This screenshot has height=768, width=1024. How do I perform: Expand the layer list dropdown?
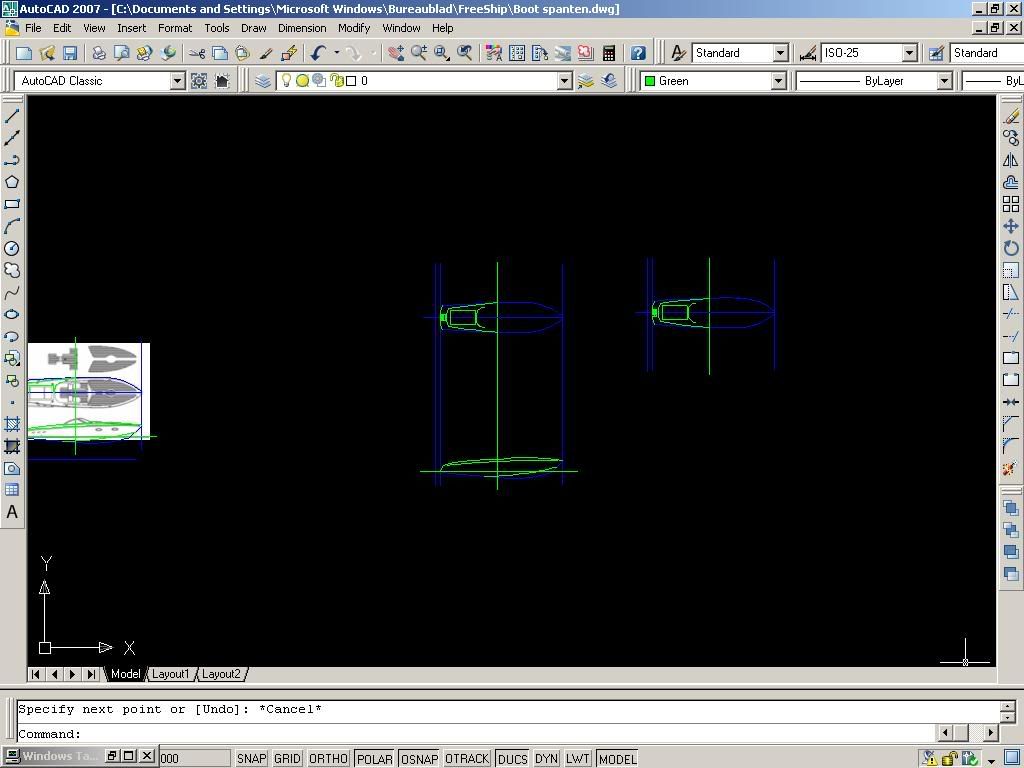click(x=564, y=81)
